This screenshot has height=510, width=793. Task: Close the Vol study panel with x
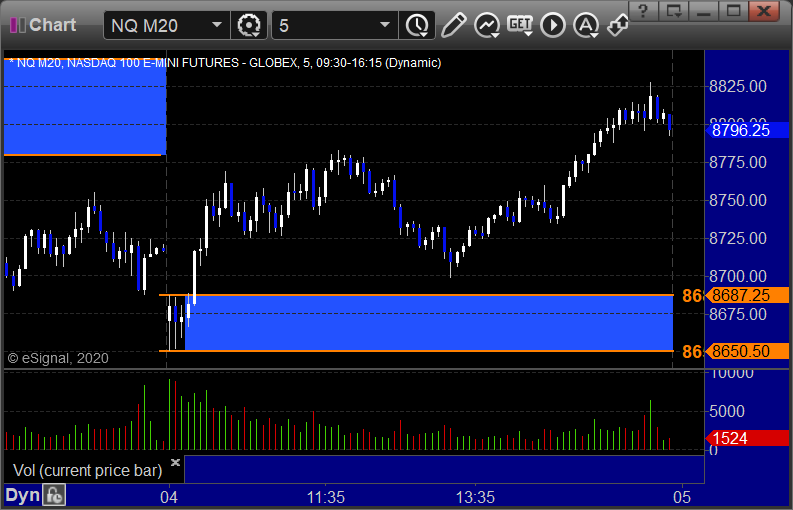[175, 462]
